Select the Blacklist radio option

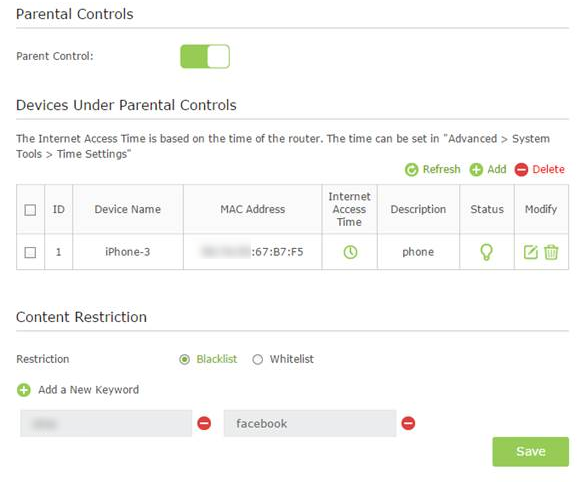(184, 359)
